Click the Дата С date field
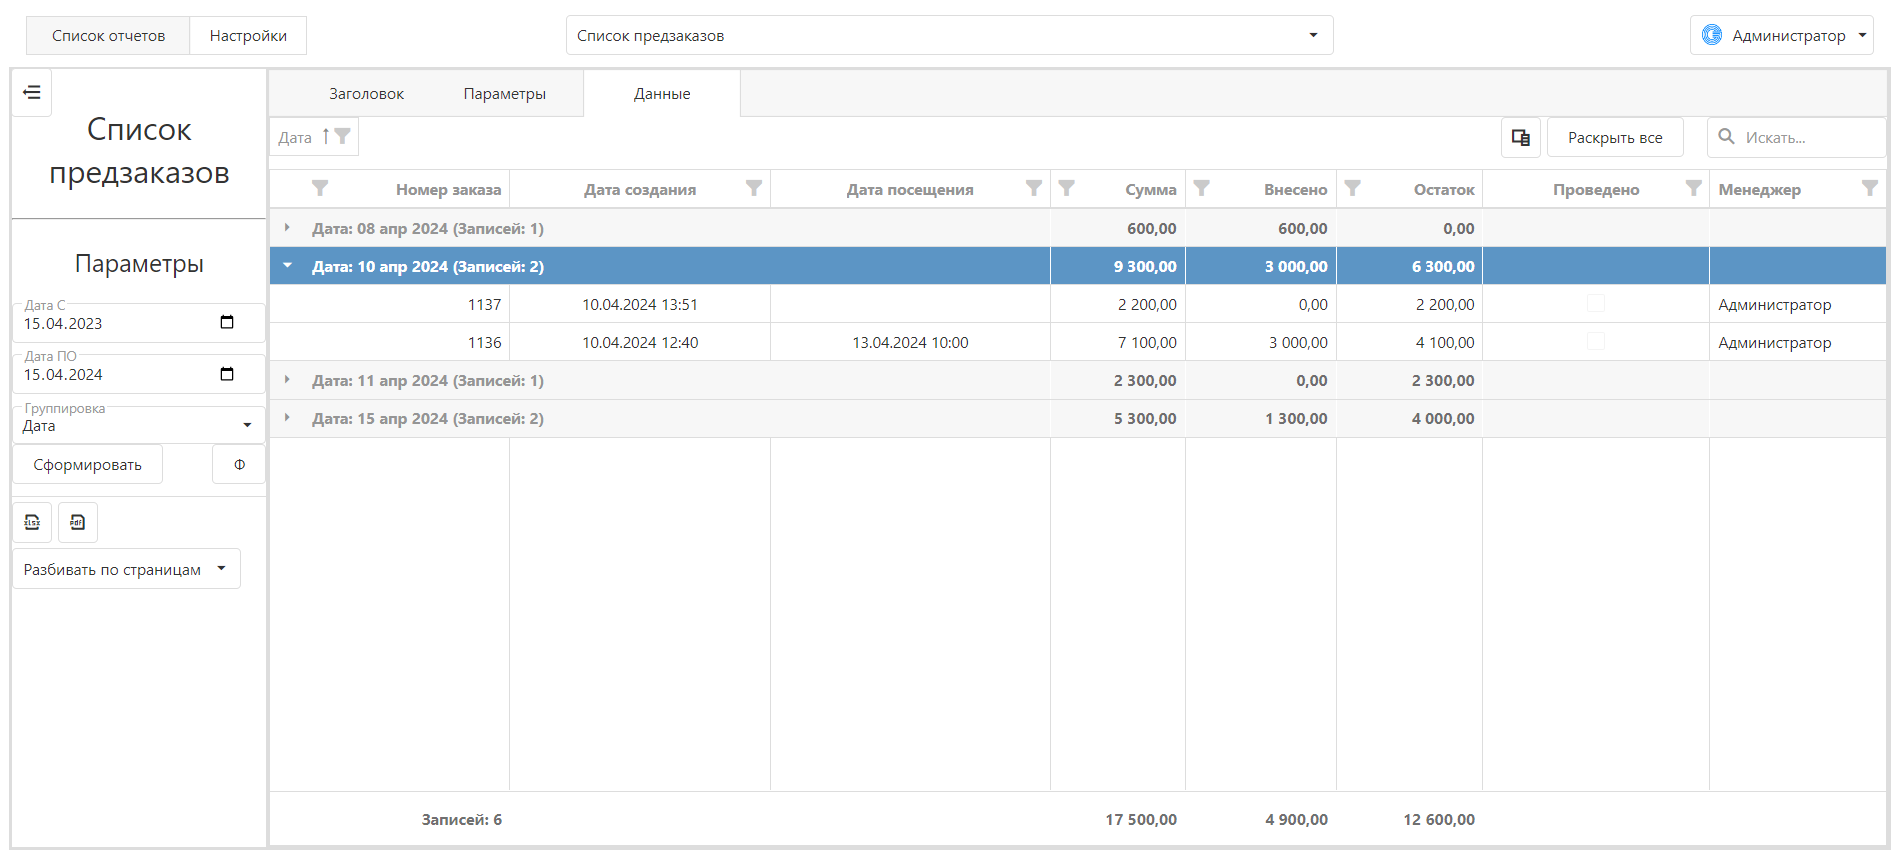Screen dimensions: 1895x855 139,323
